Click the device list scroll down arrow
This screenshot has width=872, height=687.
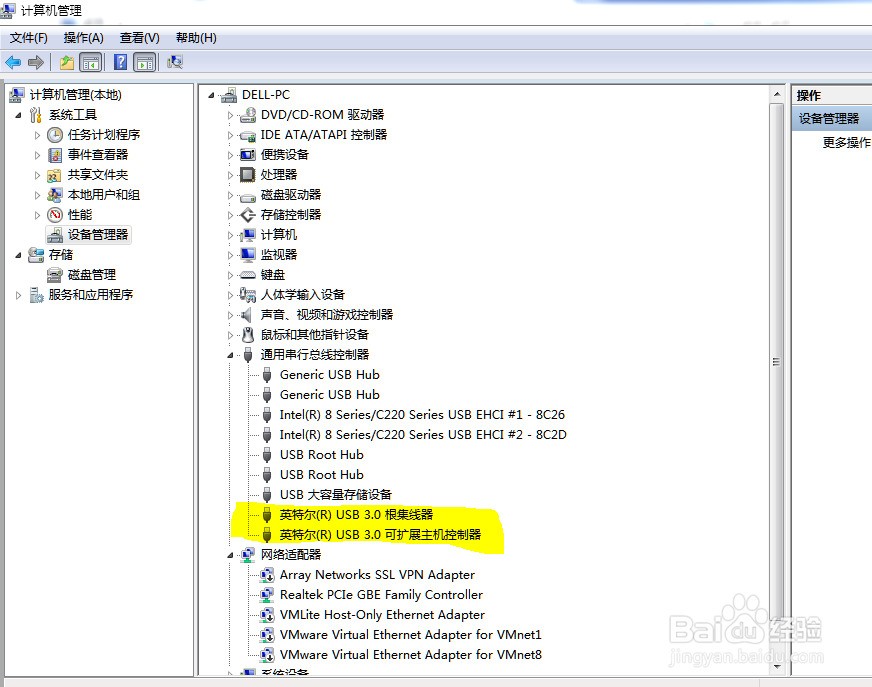[777, 666]
